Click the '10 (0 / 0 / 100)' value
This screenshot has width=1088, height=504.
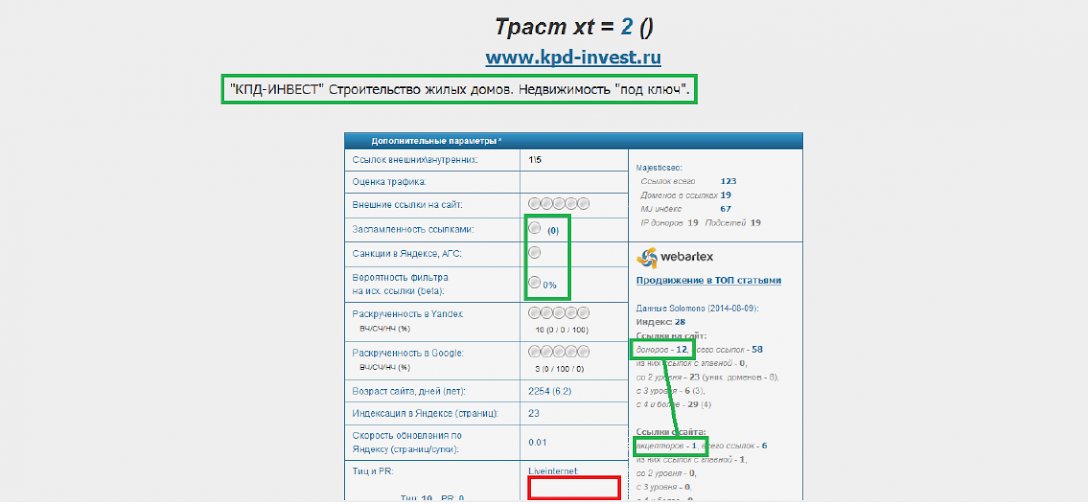562,329
